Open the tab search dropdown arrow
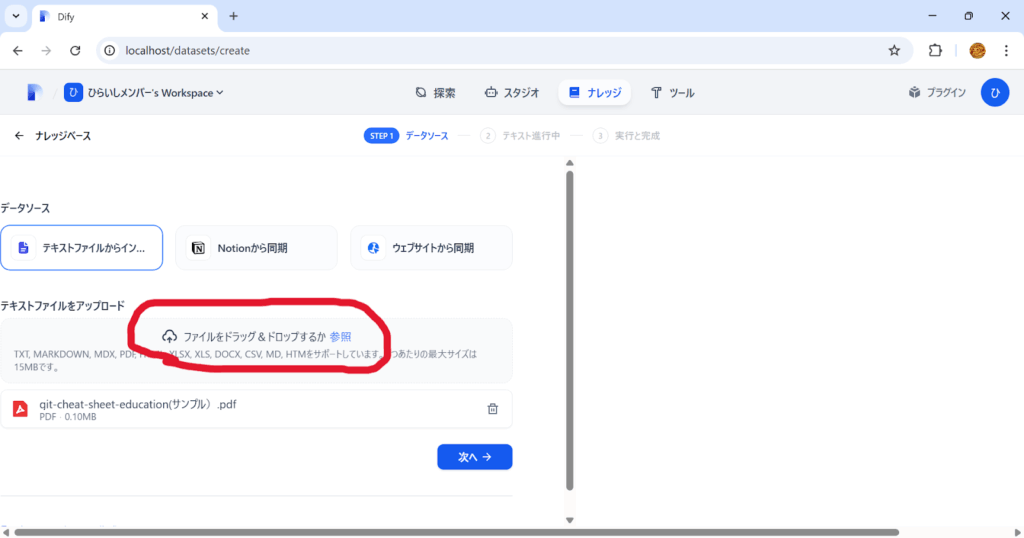Screen dimensions: 1024x538 click(x=16, y=16)
